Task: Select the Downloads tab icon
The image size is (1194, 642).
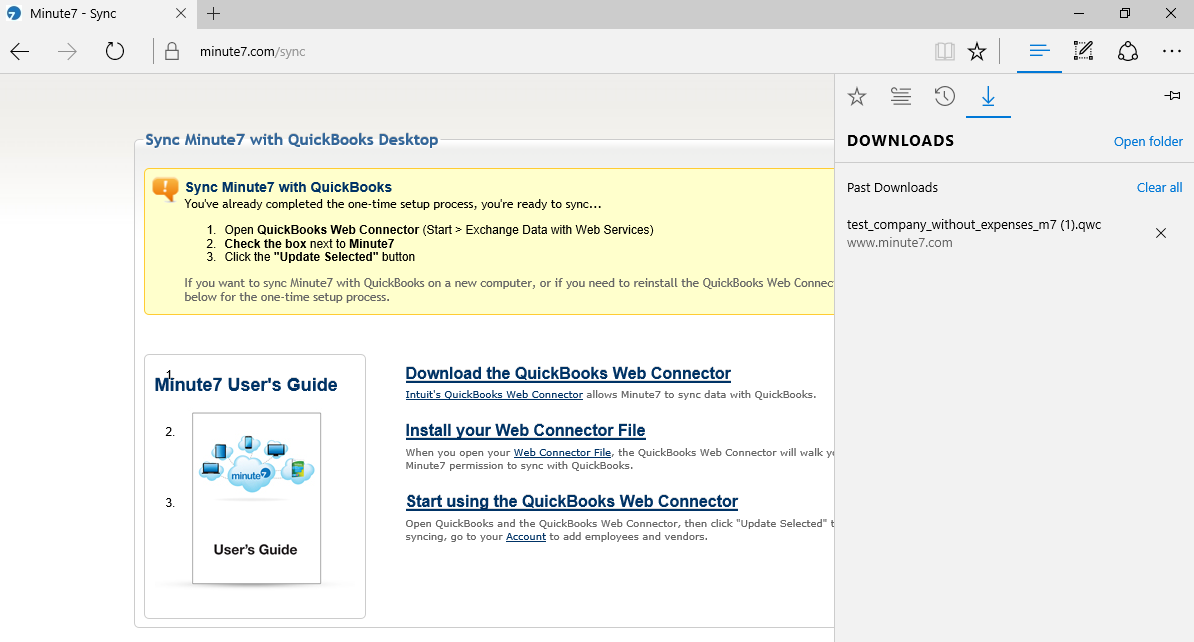Action: (988, 97)
